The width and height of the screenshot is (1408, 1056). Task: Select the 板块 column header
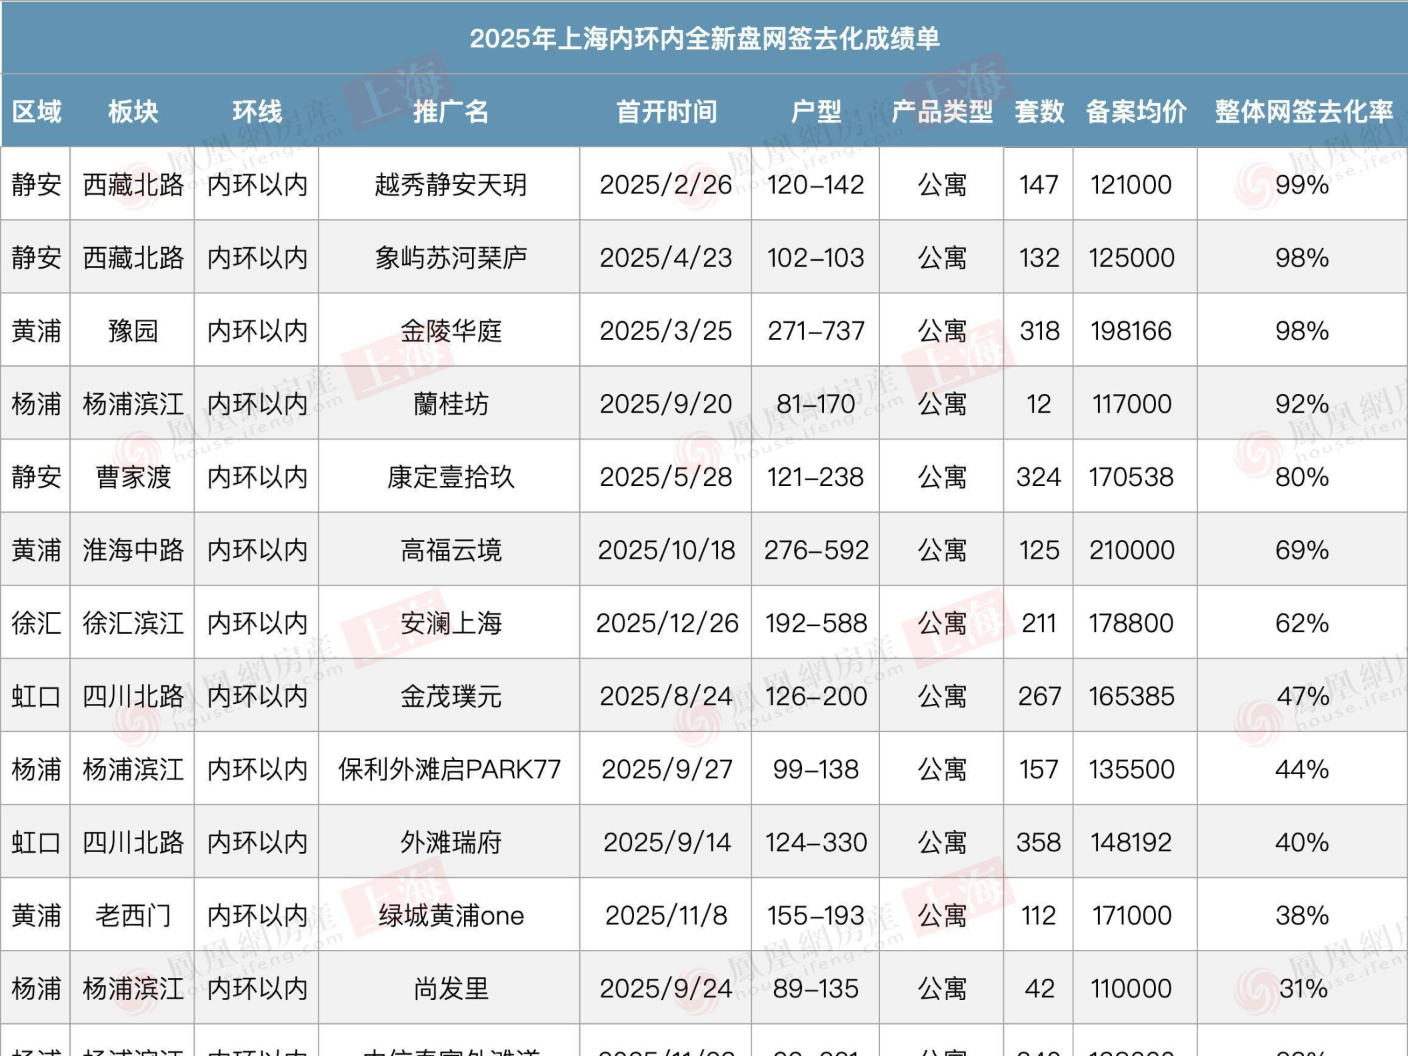coord(133,112)
